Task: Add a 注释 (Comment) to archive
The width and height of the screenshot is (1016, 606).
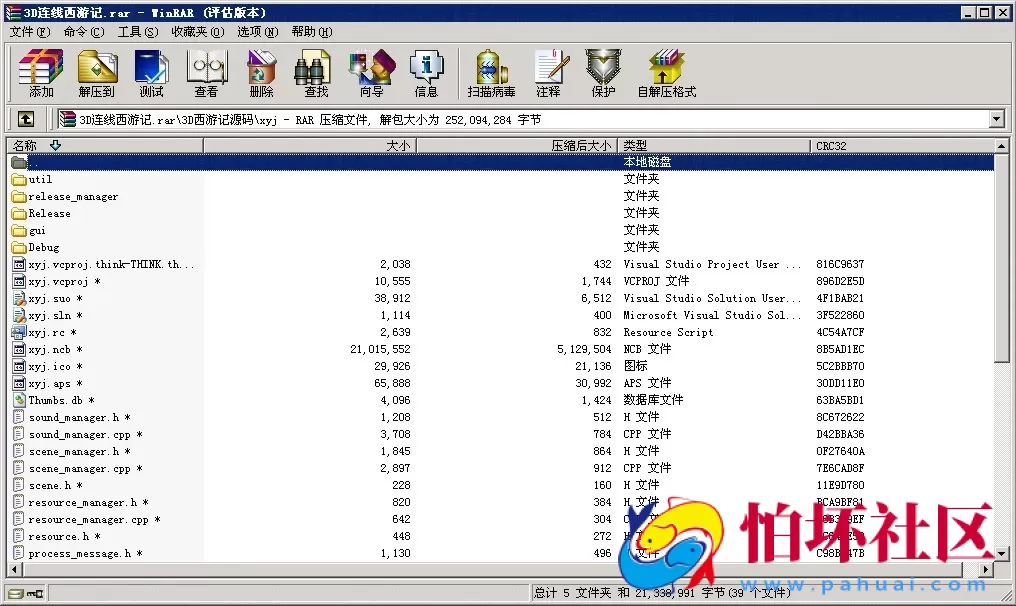Action: click(x=551, y=72)
